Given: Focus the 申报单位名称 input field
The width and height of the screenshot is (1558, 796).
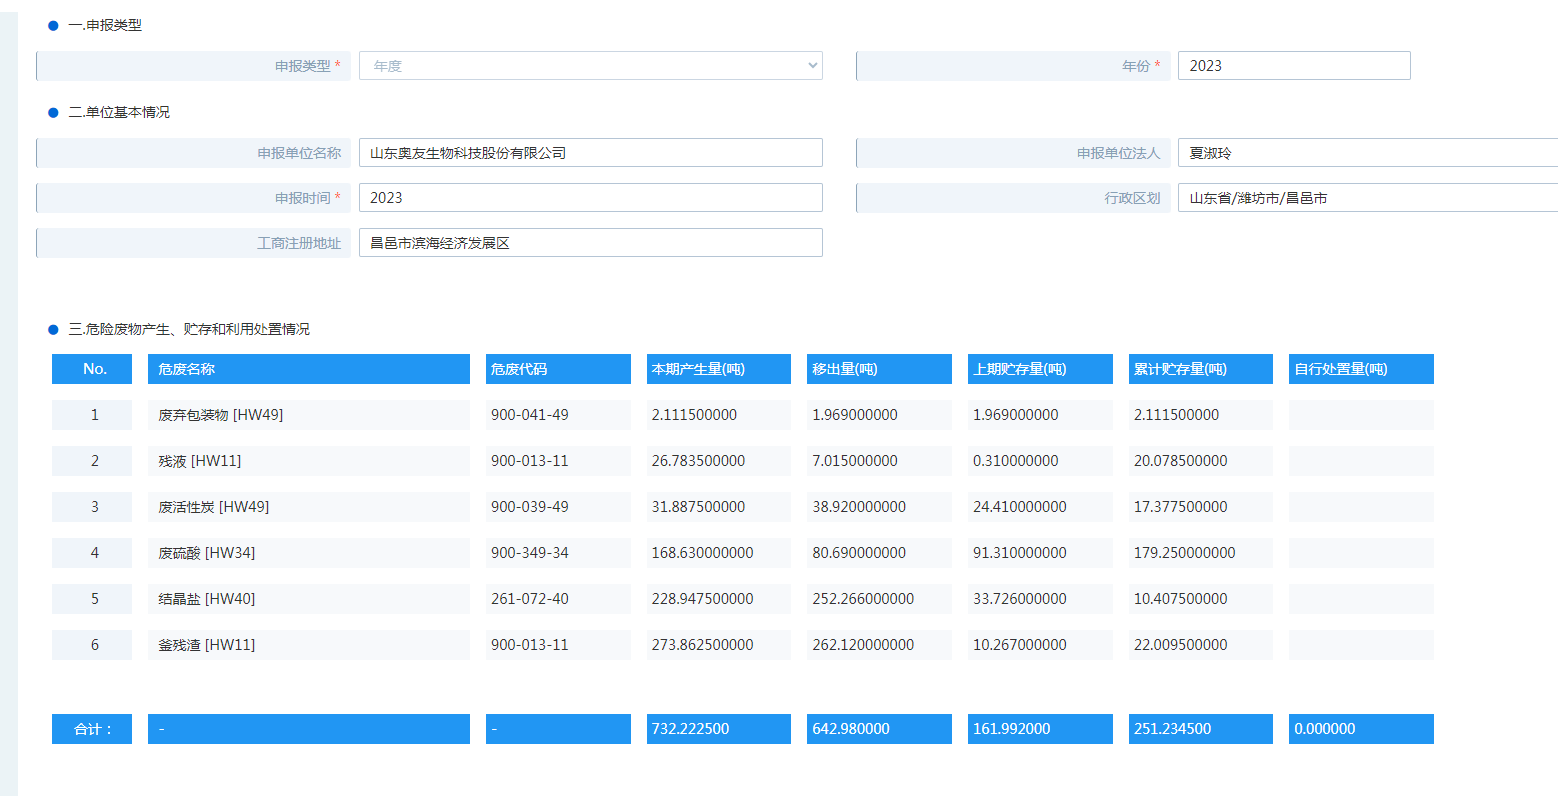Looking at the screenshot, I should click(590, 153).
